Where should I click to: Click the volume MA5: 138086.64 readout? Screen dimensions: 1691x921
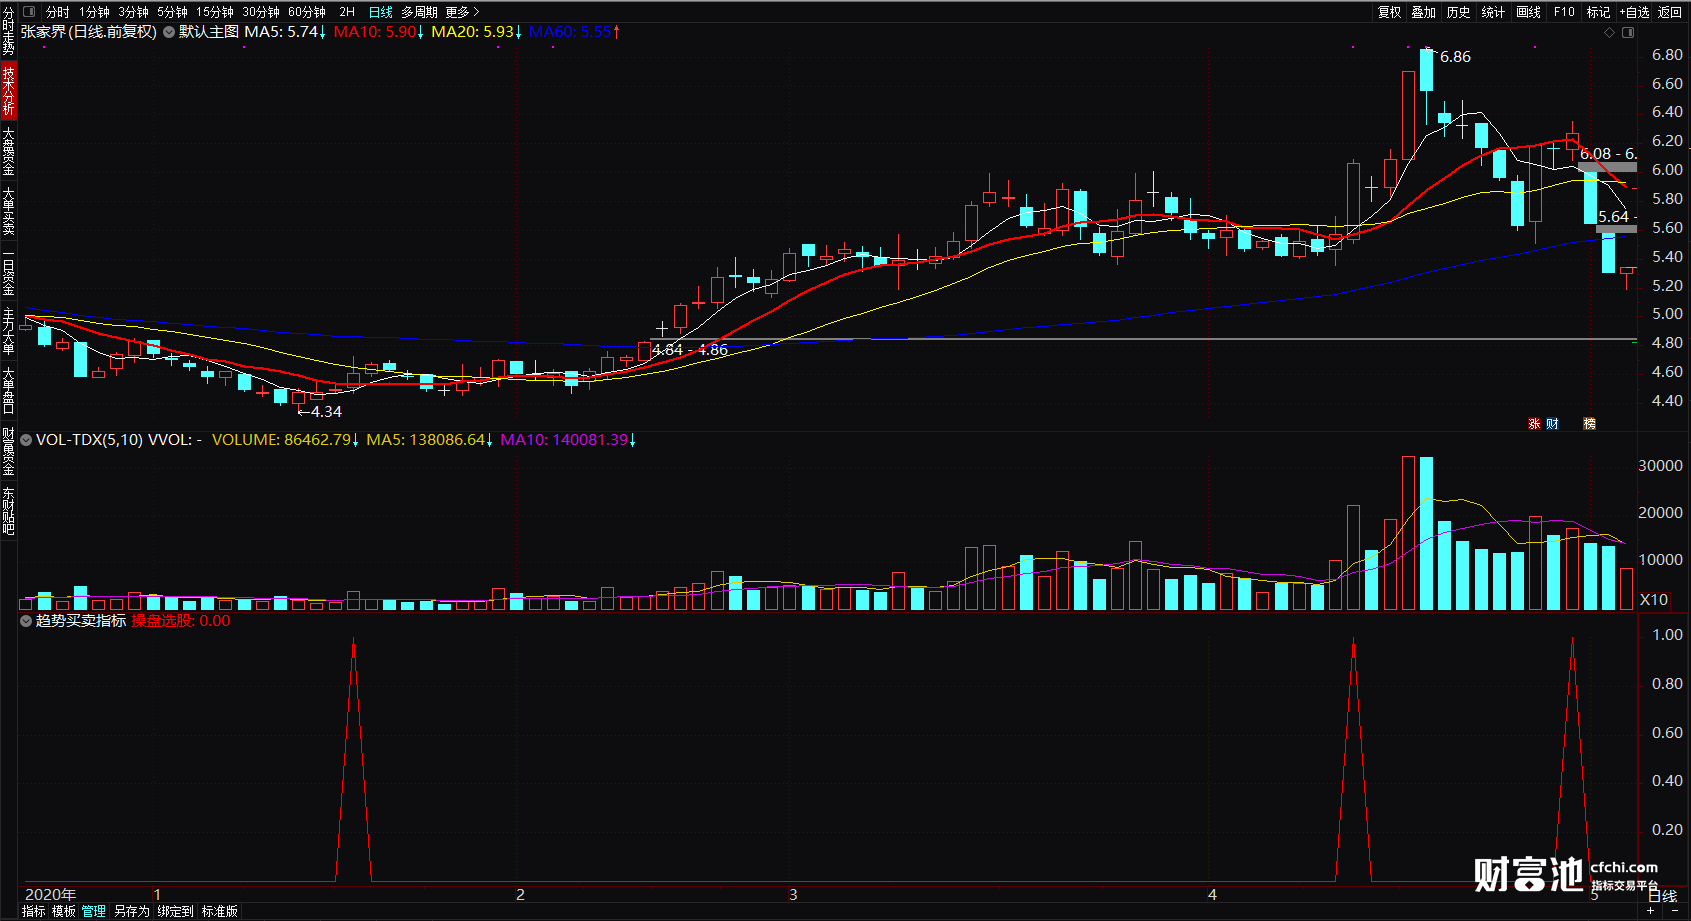(430, 440)
